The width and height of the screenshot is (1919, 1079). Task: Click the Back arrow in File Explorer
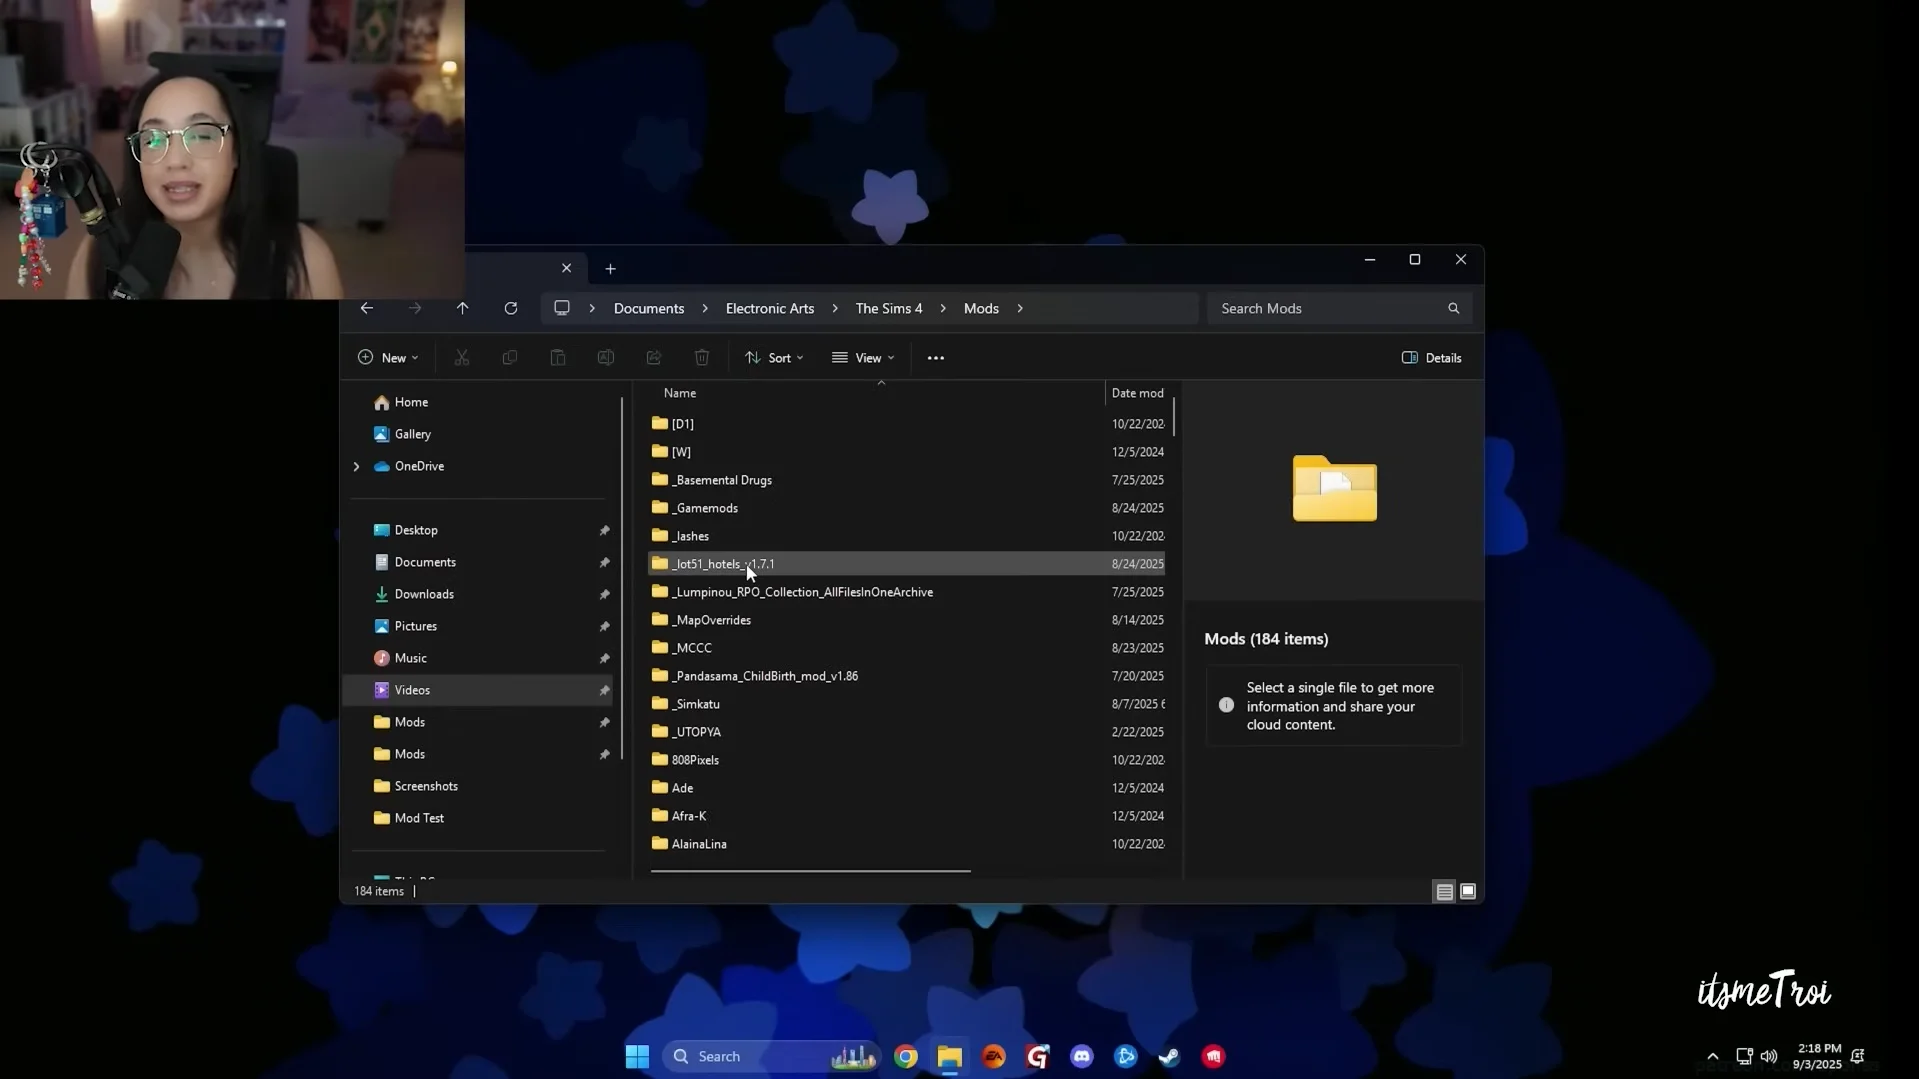(x=367, y=308)
